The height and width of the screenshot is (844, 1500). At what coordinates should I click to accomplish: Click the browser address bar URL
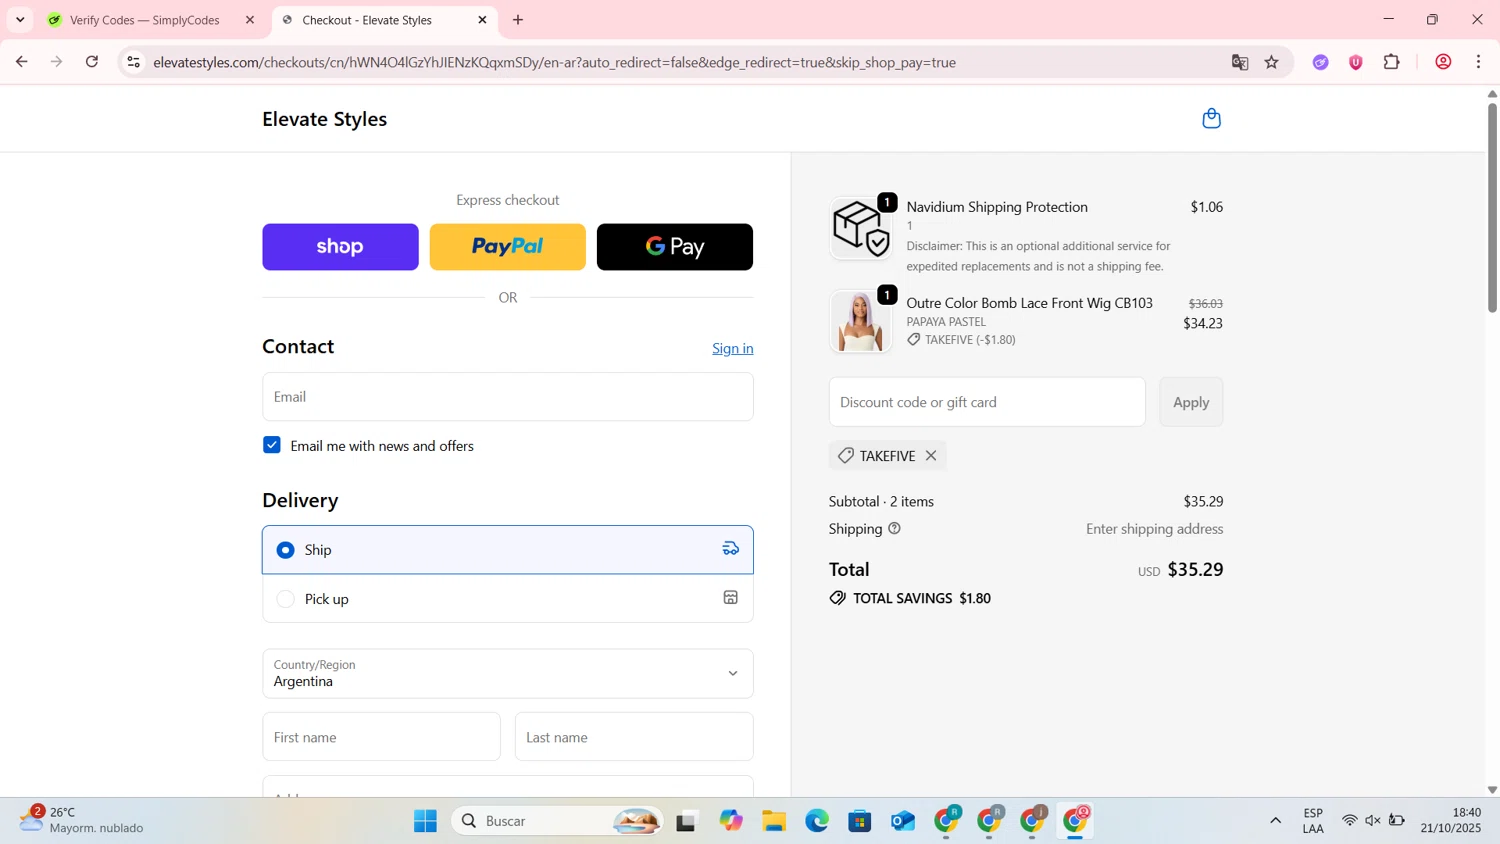555,62
